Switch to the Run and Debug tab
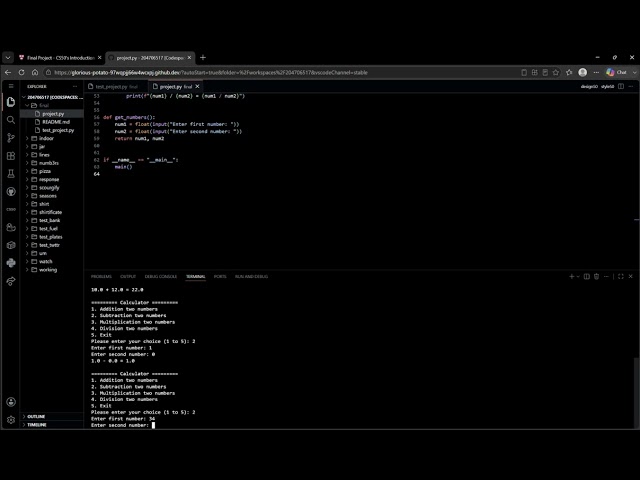 coord(251,276)
